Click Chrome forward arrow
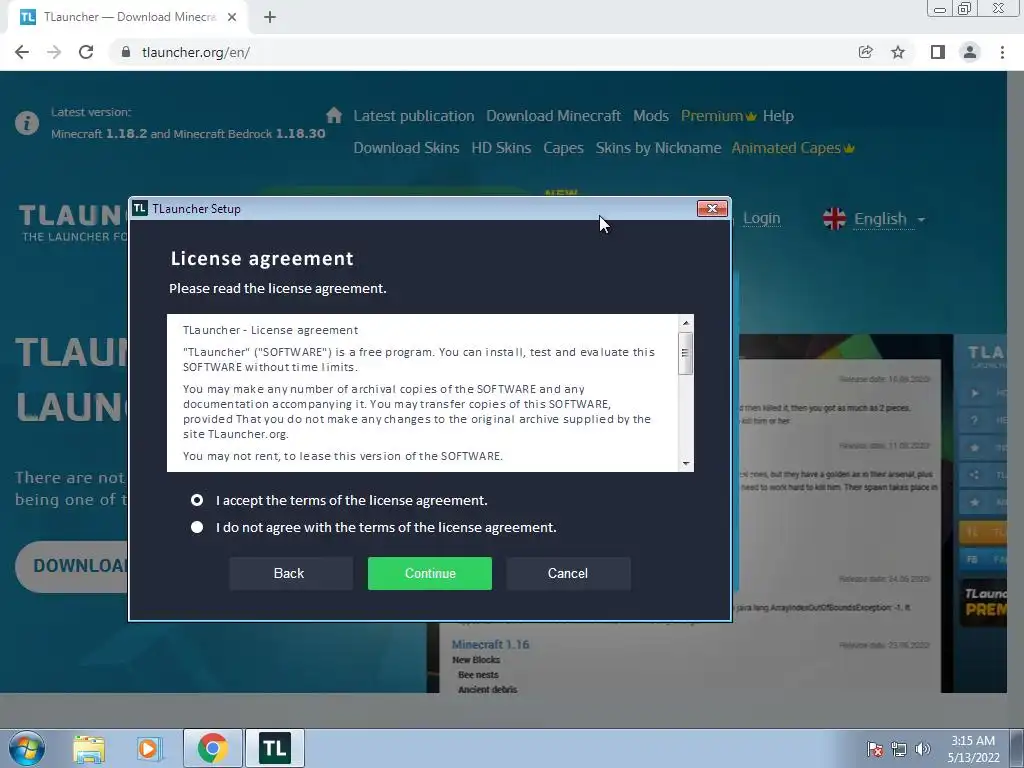 point(54,52)
